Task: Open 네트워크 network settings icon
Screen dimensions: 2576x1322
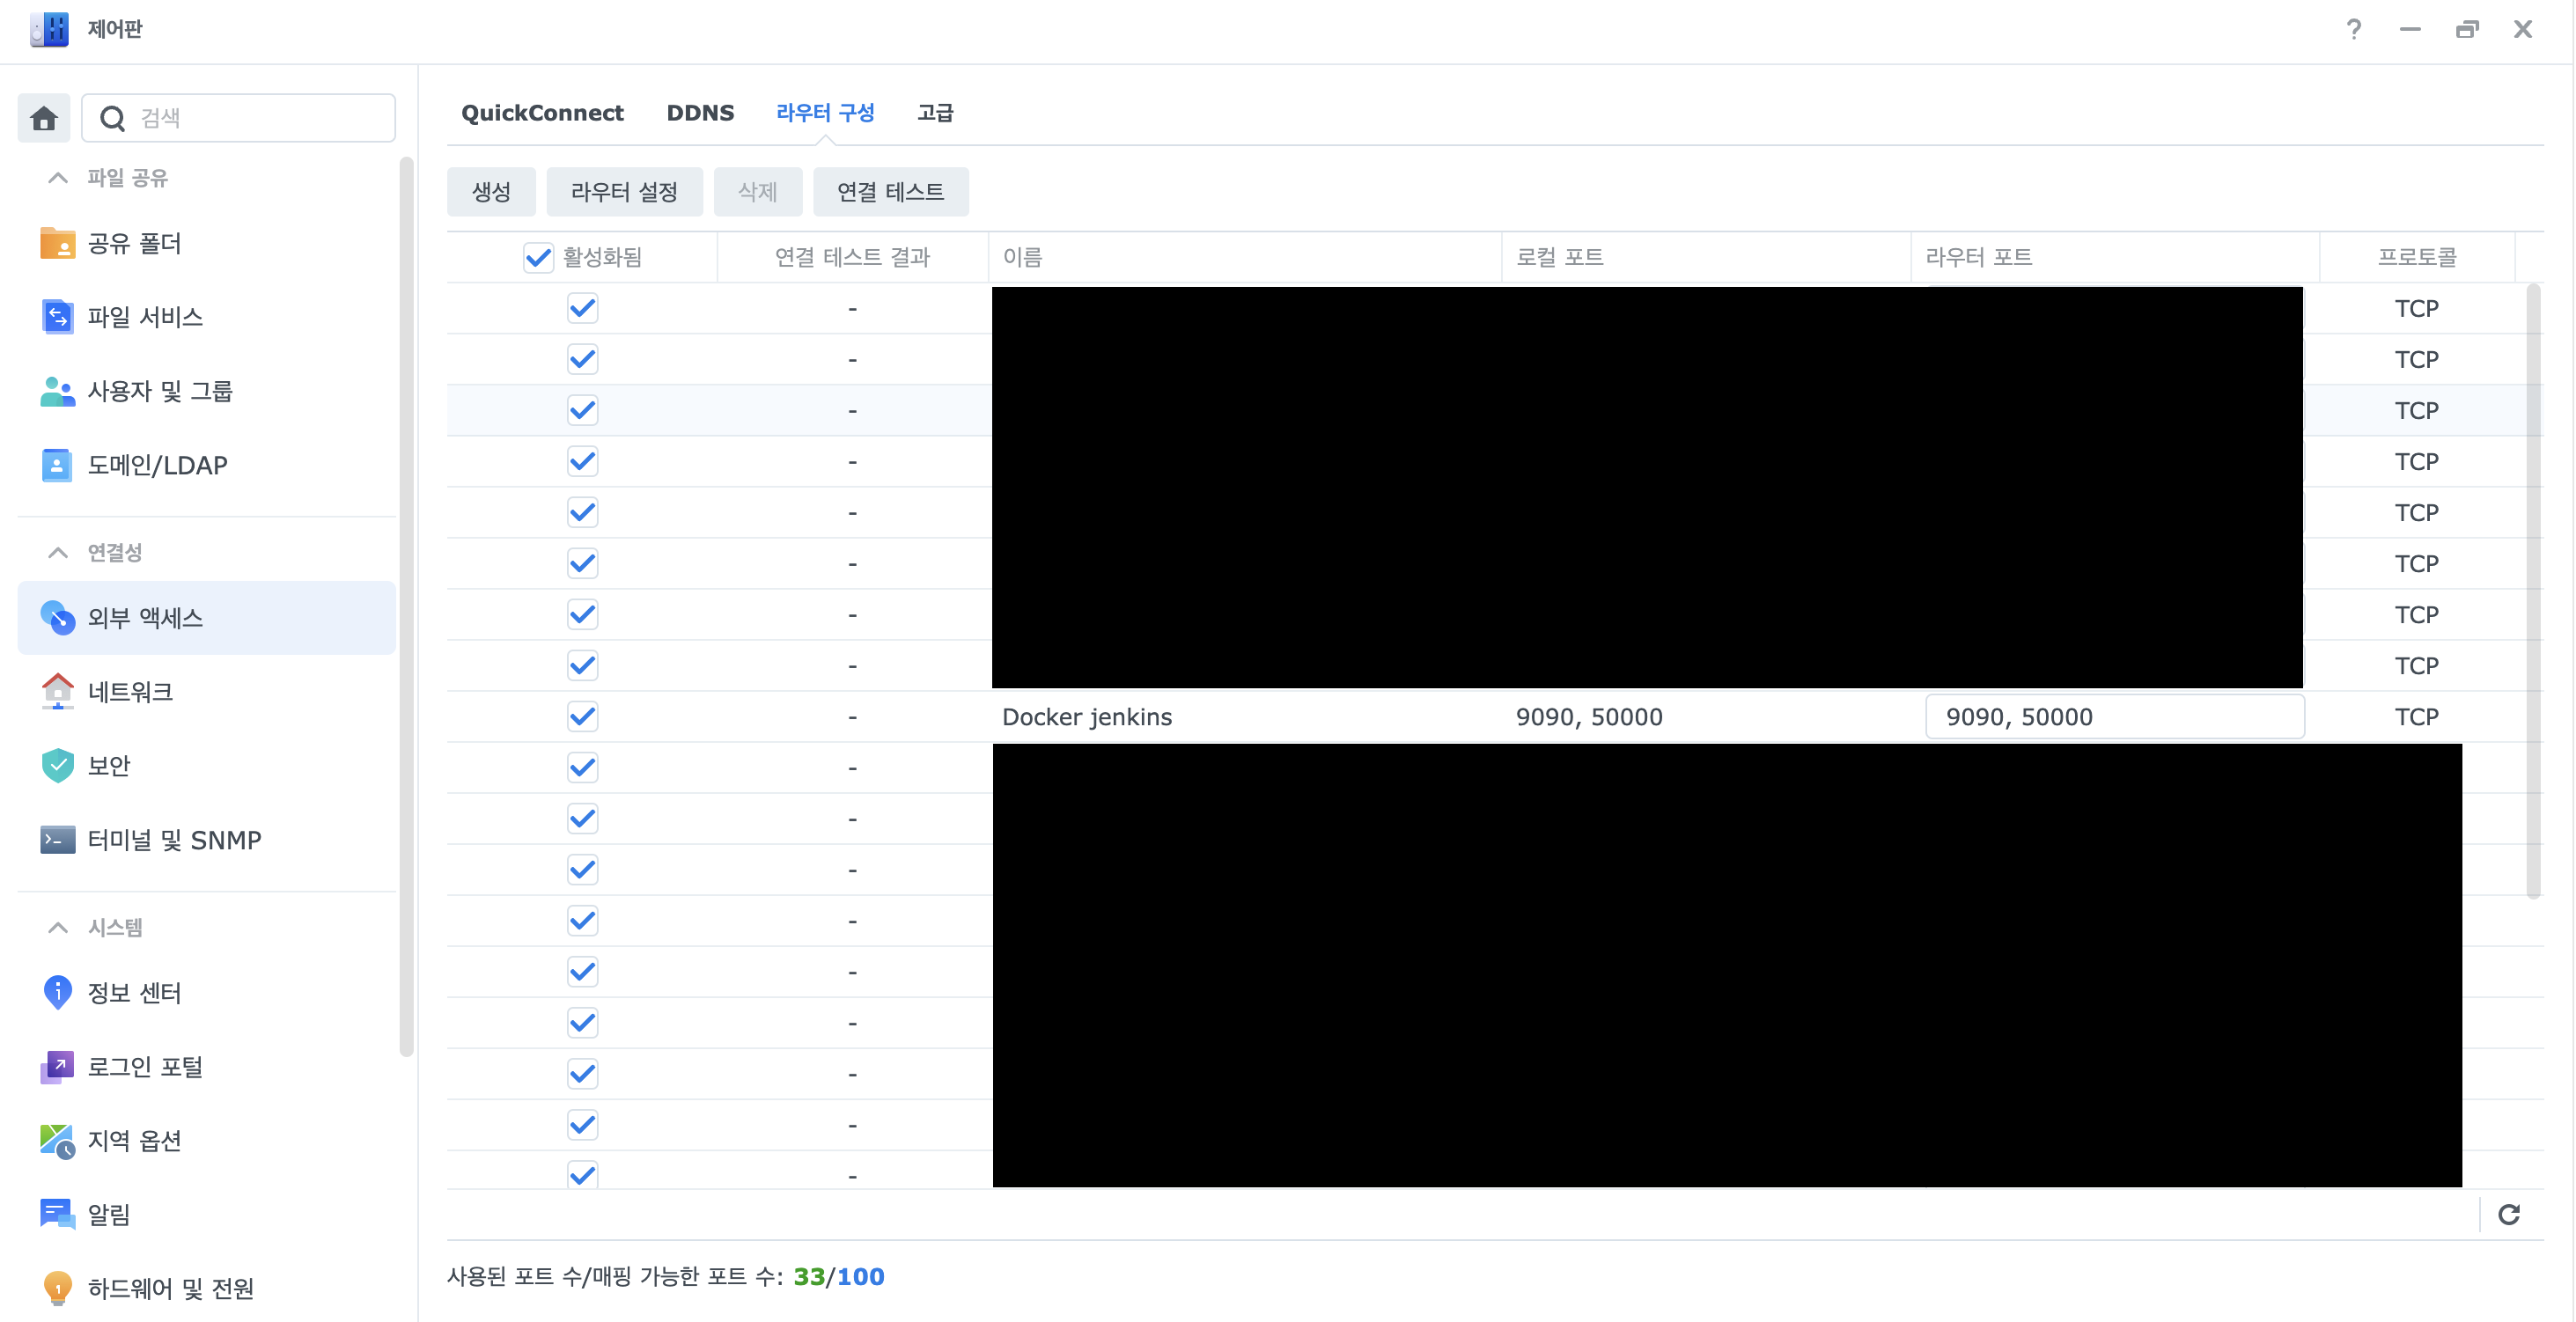Action: click(57, 691)
